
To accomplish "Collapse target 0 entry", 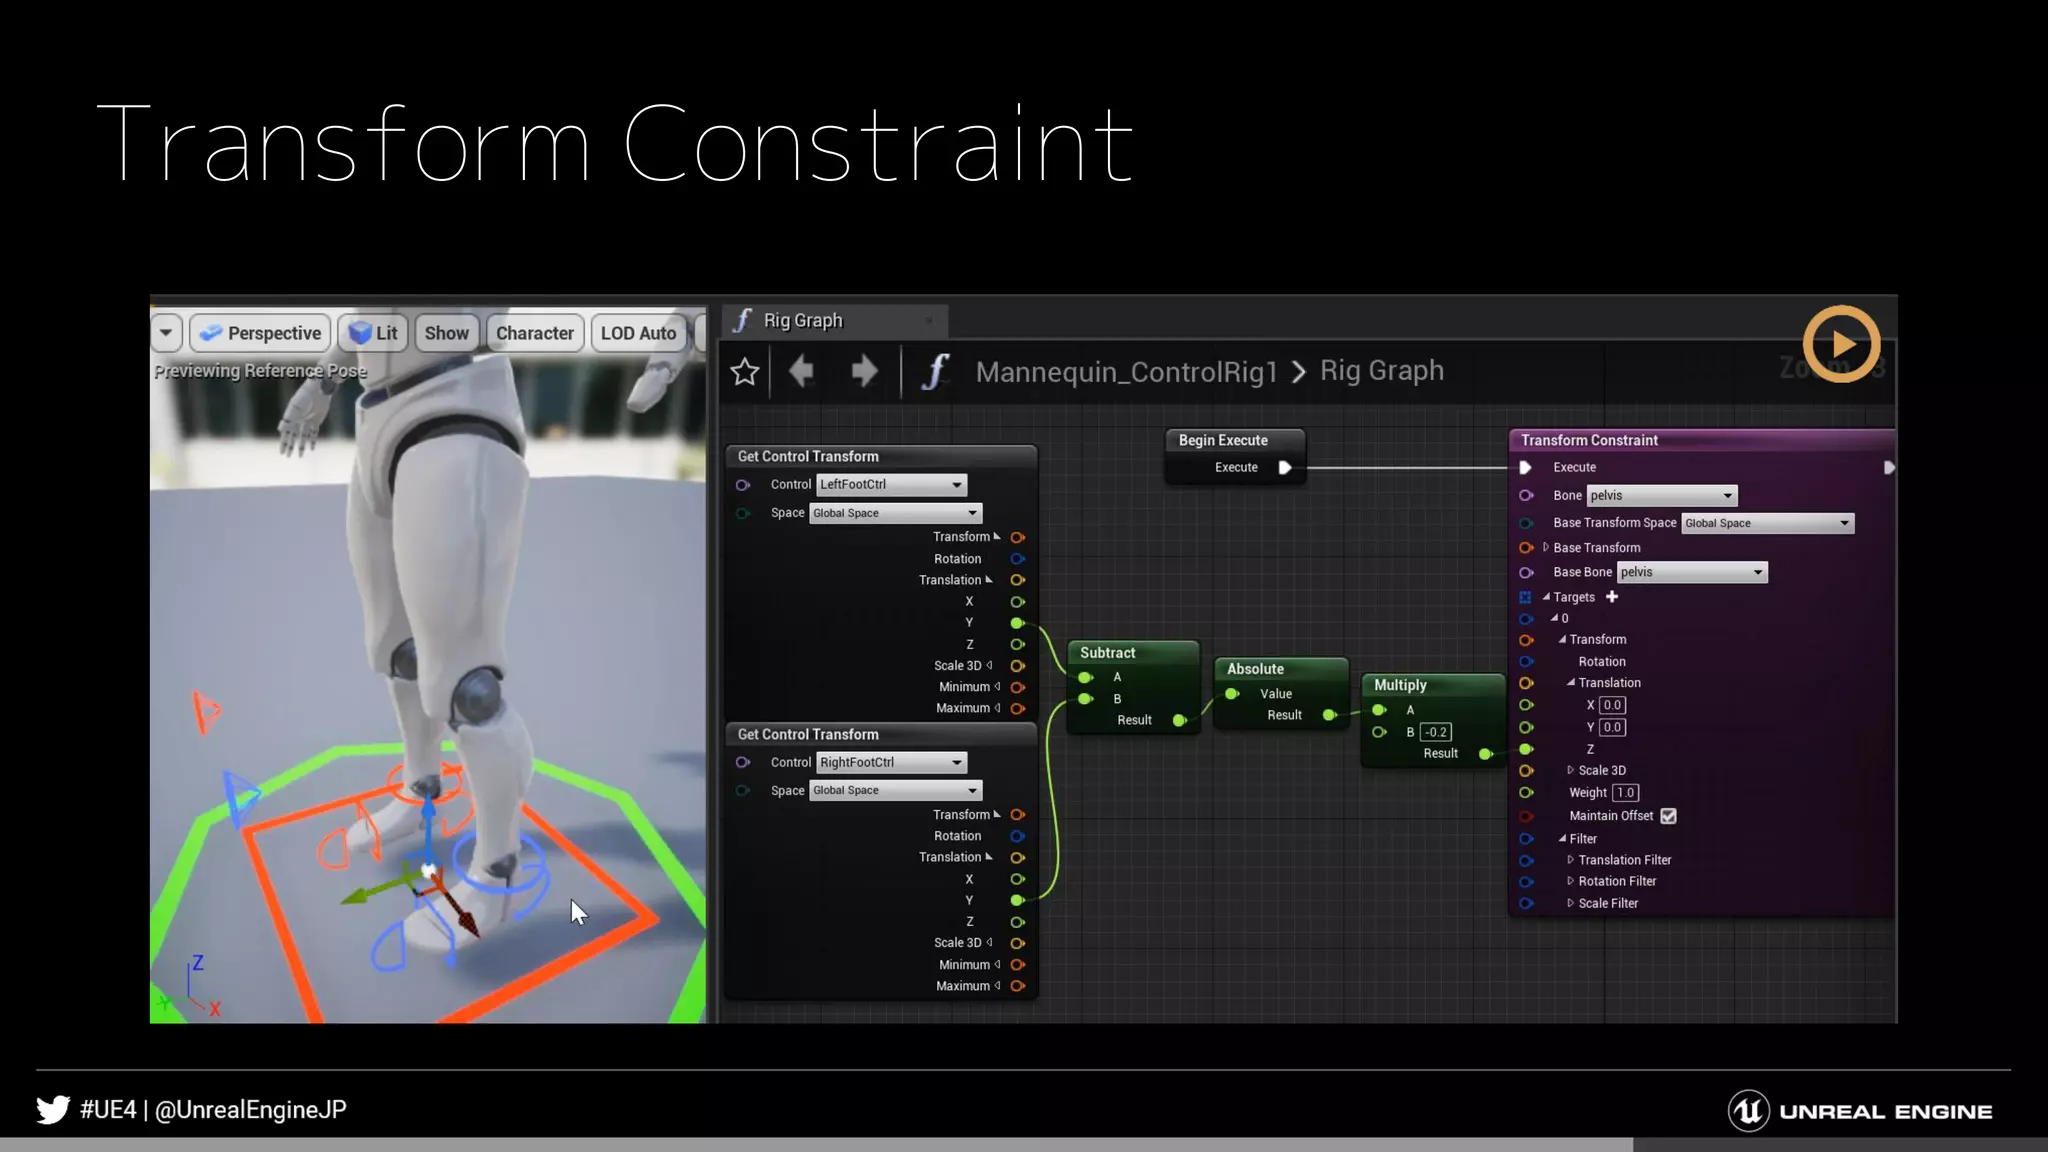I will pyautogui.click(x=1554, y=618).
